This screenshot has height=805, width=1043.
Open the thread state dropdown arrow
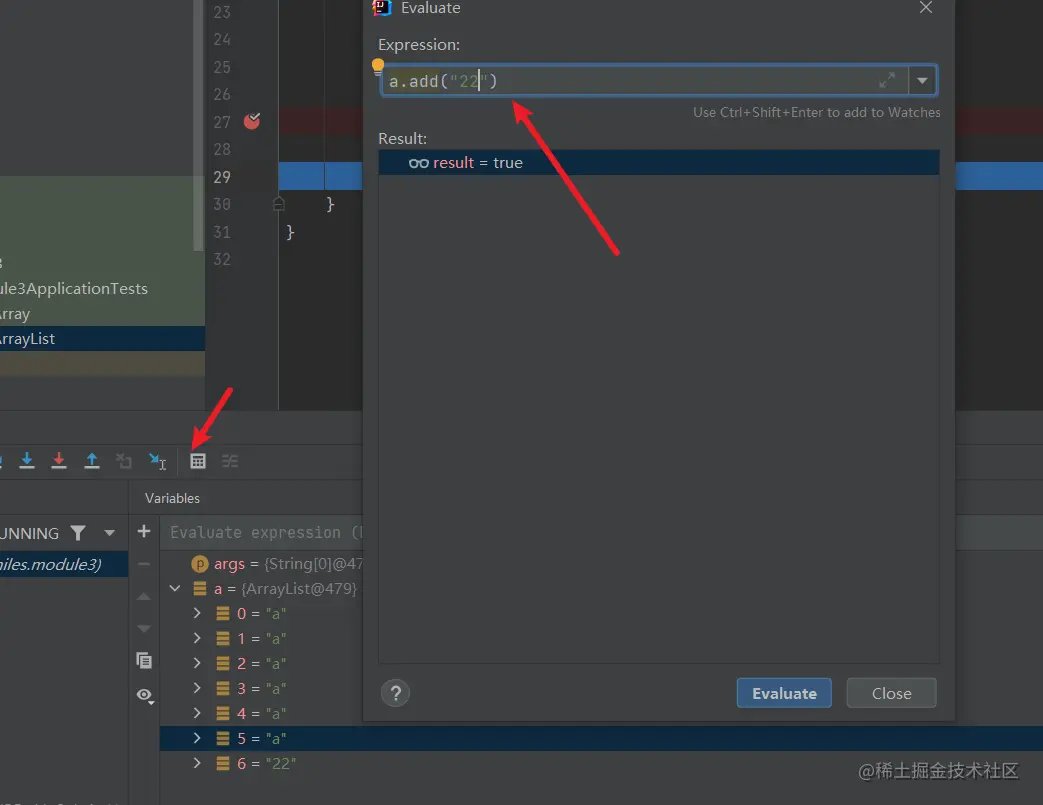pos(110,533)
